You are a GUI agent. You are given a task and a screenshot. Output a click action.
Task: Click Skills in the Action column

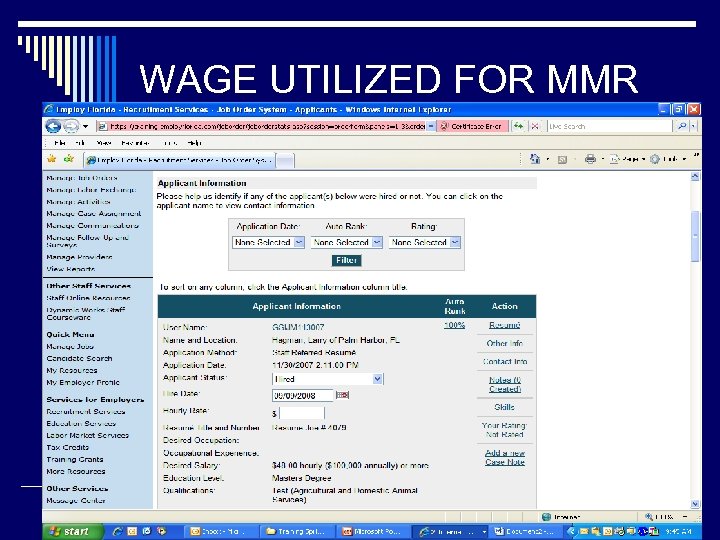[x=505, y=407]
